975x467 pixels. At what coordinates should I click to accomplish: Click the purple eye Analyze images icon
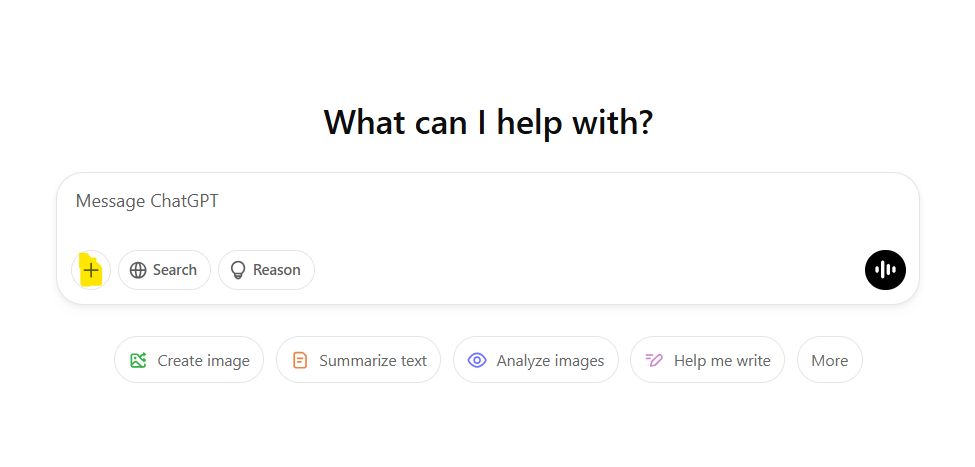click(477, 360)
